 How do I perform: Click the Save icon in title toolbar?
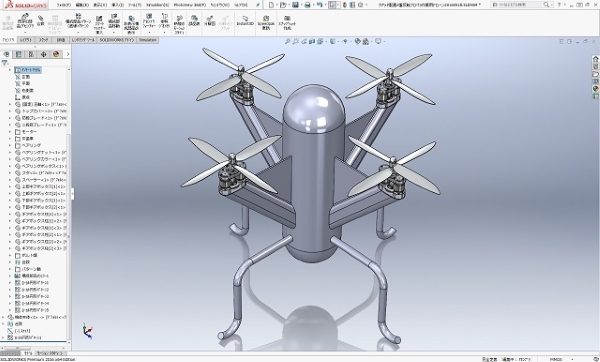click(295, 5)
